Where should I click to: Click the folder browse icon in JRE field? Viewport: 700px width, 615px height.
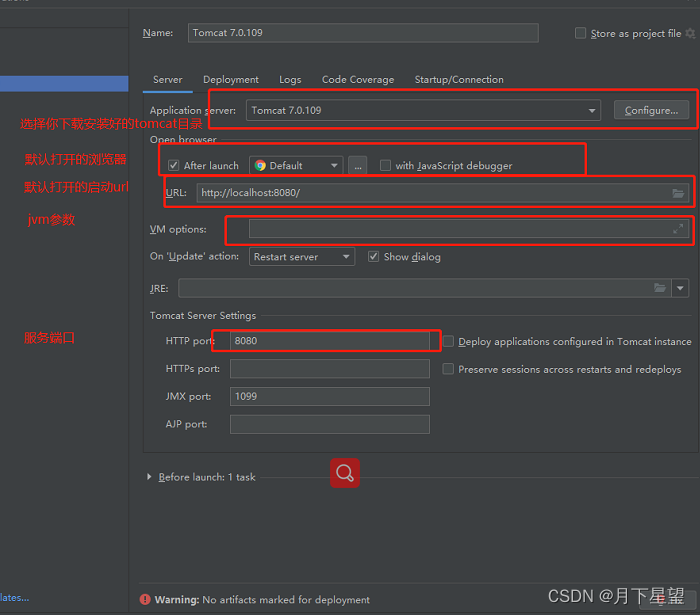pos(660,288)
